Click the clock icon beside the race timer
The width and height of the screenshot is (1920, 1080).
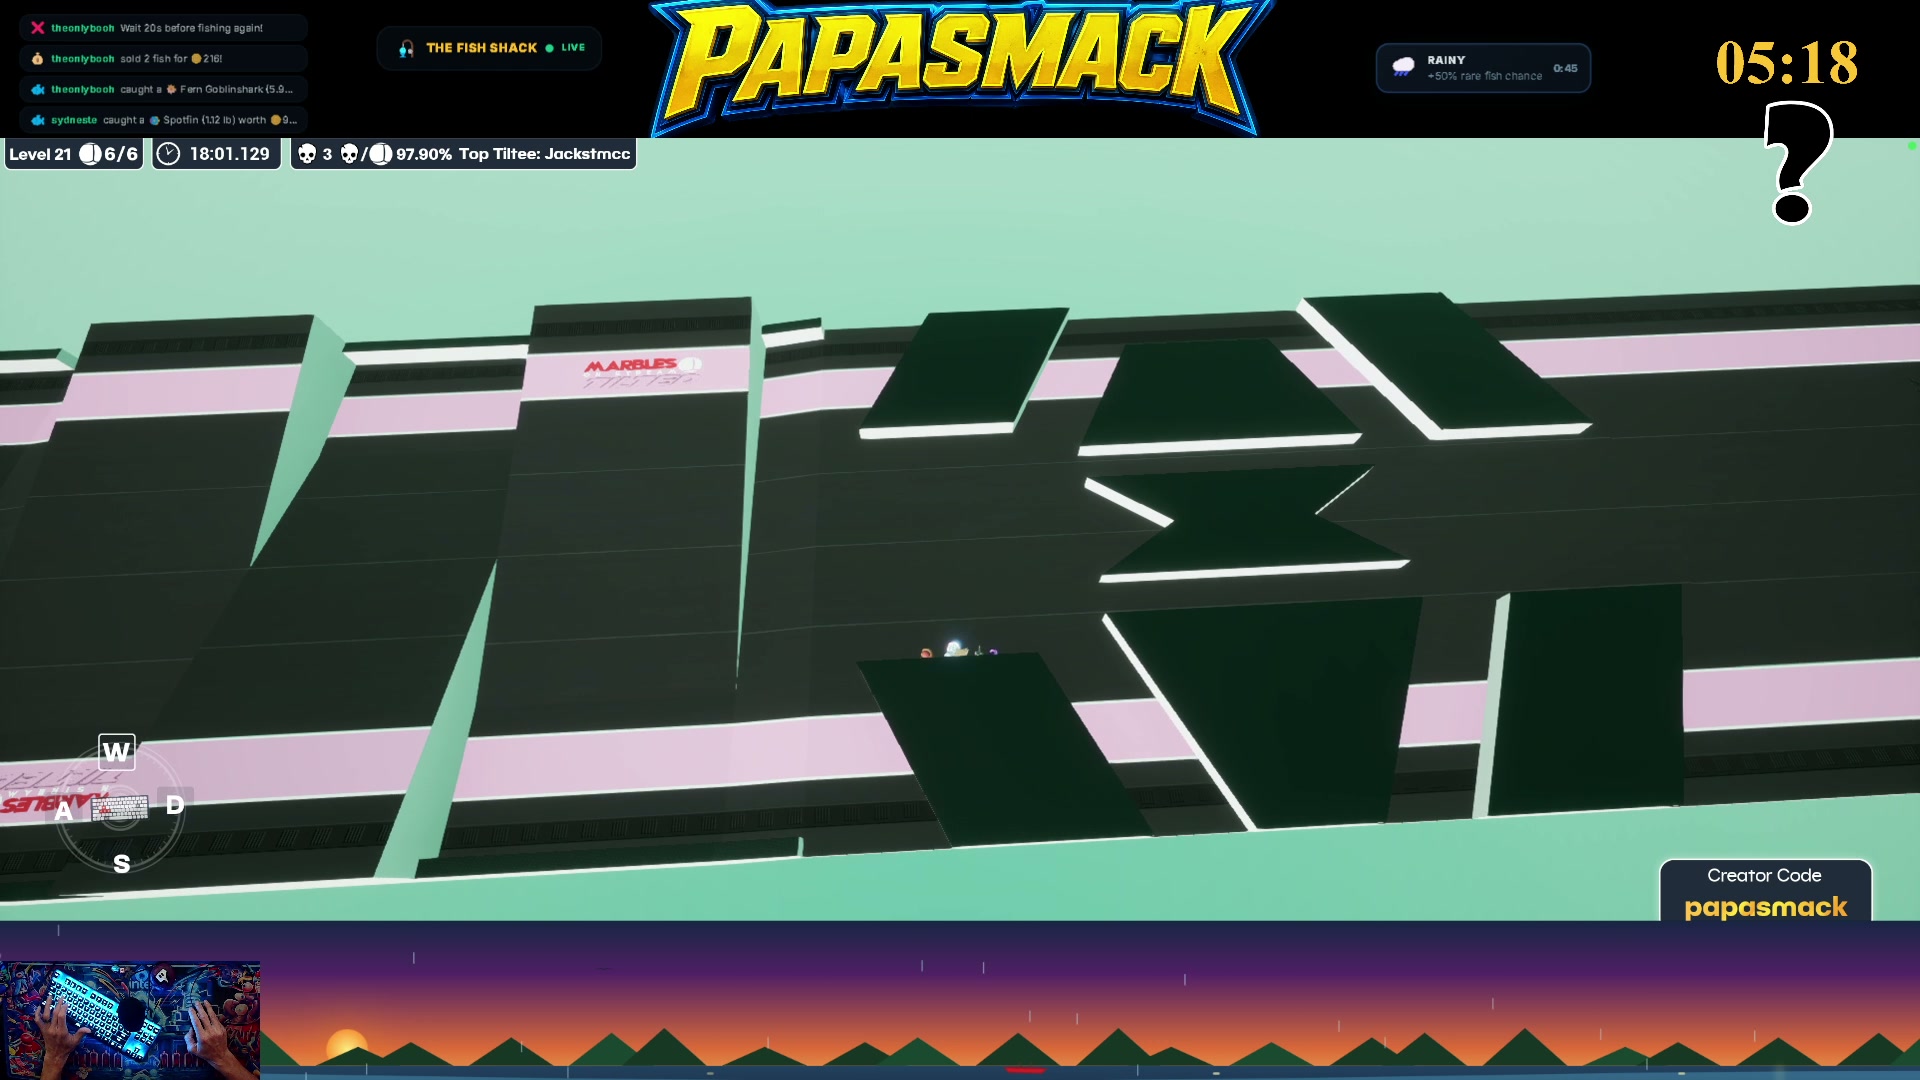pyautogui.click(x=169, y=154)
